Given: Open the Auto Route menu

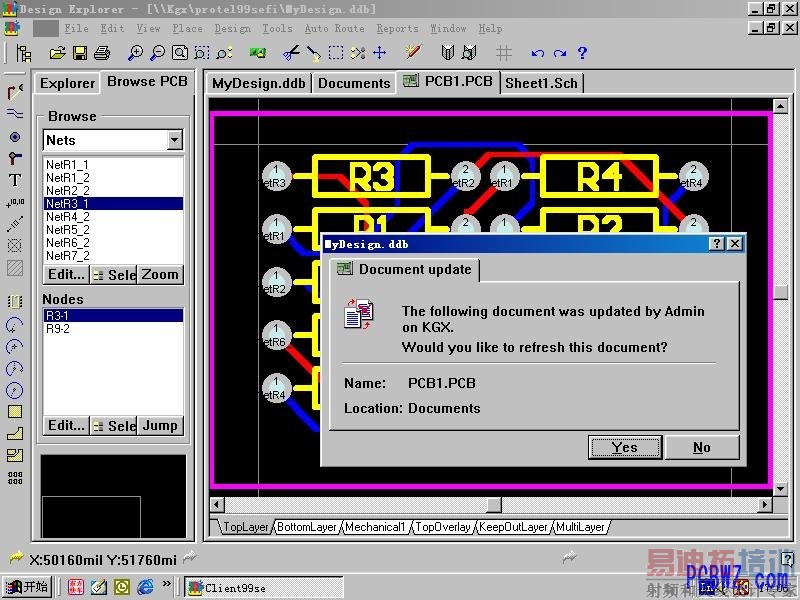Looking at the screenshot, I should 335,29.
